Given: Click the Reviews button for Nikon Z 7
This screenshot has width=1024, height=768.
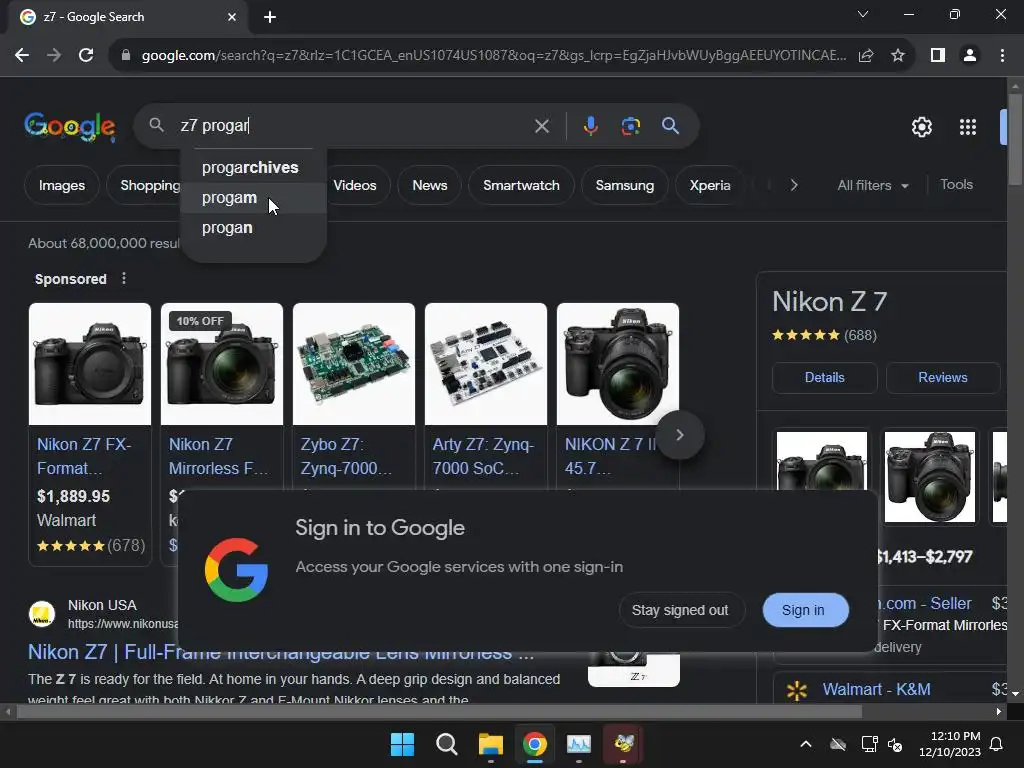Looking at the screenshot, I should pyautogui.click(x=942, y=377).
